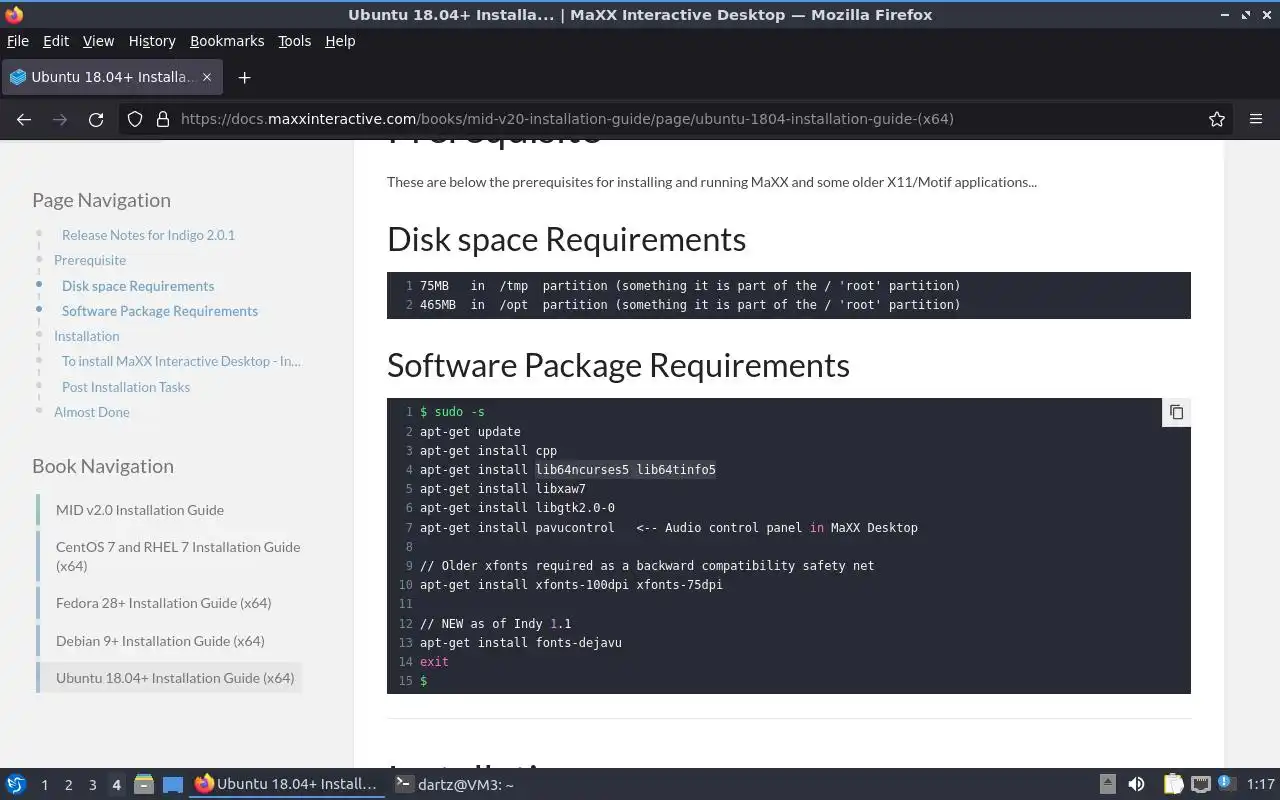Click the taskbar clock showing 1:17
The width and height of the screenshot is (1280, 800).
[x=1261, y=785]
